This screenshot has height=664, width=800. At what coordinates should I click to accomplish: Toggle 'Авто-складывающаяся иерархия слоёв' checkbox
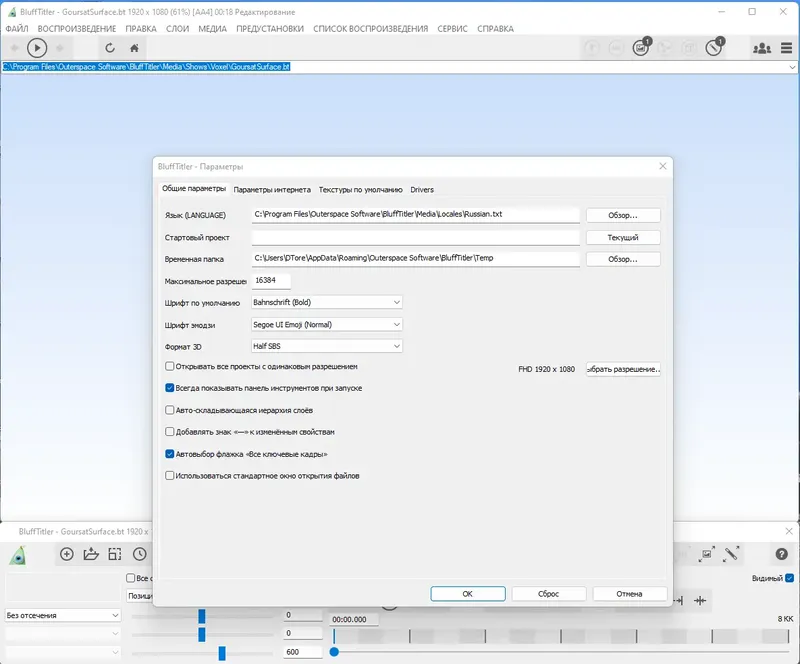169,410
